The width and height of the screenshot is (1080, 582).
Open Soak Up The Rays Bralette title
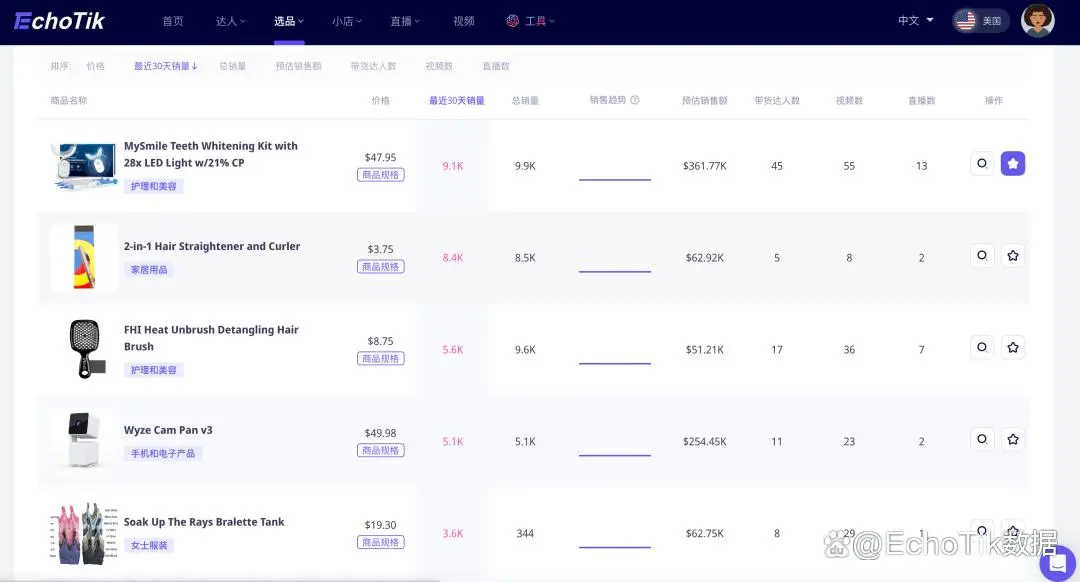(x=204, y=522)
